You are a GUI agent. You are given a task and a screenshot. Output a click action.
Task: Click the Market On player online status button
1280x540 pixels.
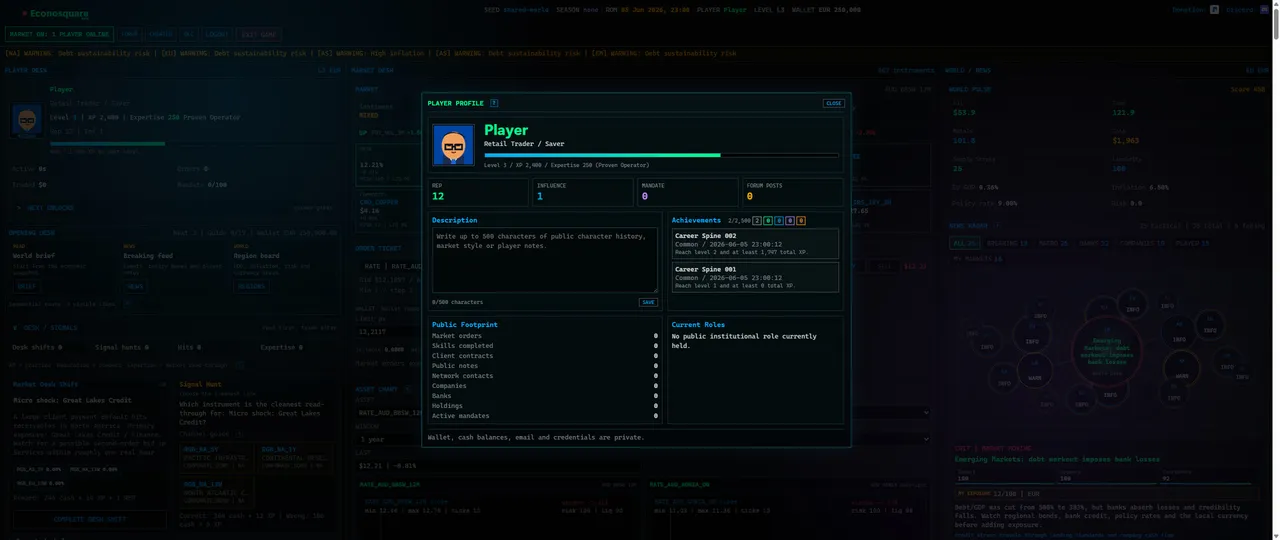pyautogui.click(x=59, y=34)
